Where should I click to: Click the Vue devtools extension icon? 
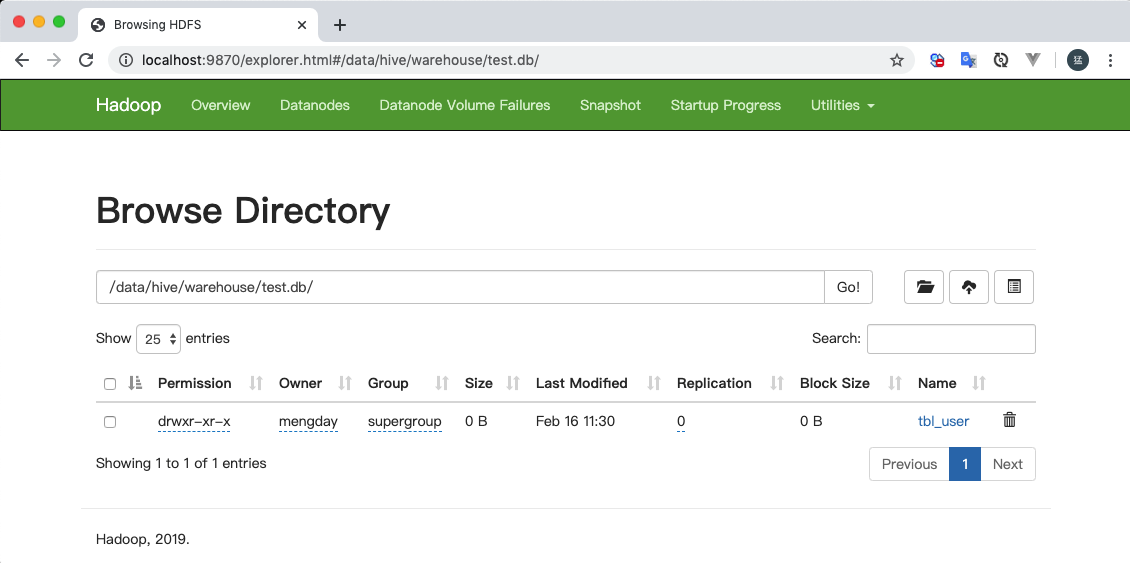click(1033, 61)
